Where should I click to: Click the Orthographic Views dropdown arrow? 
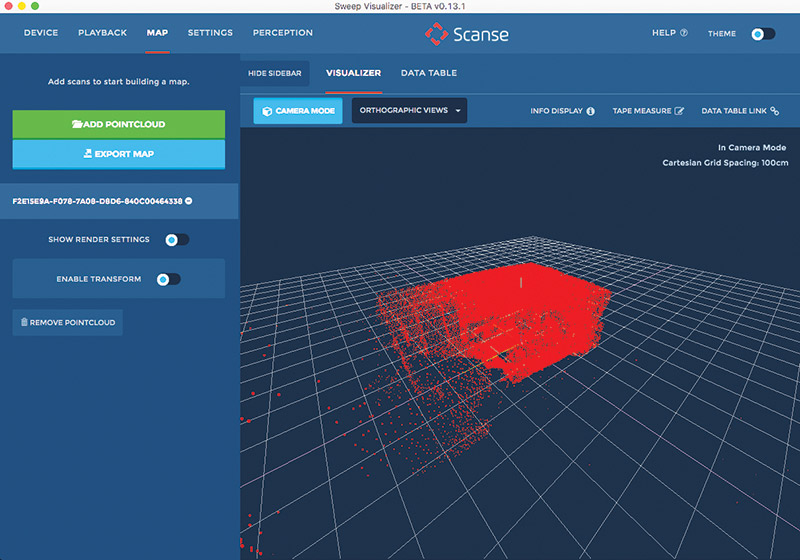tap(458, 111)
